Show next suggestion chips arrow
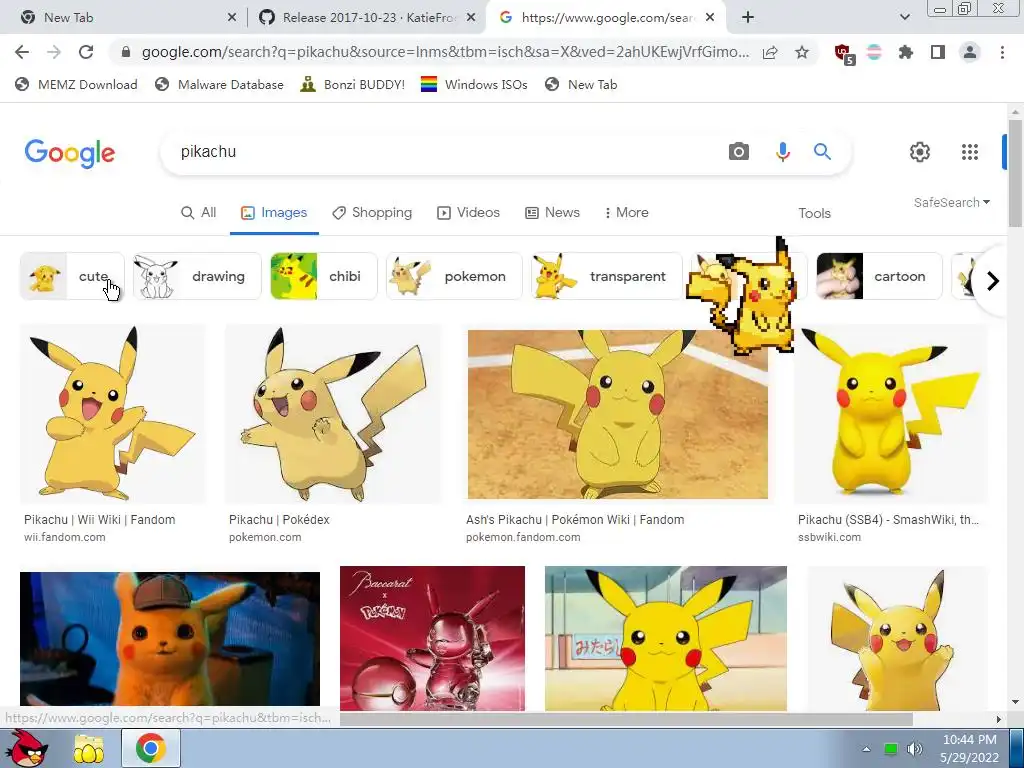This screenshot has height=768, width=1024. tap(993, 281)
